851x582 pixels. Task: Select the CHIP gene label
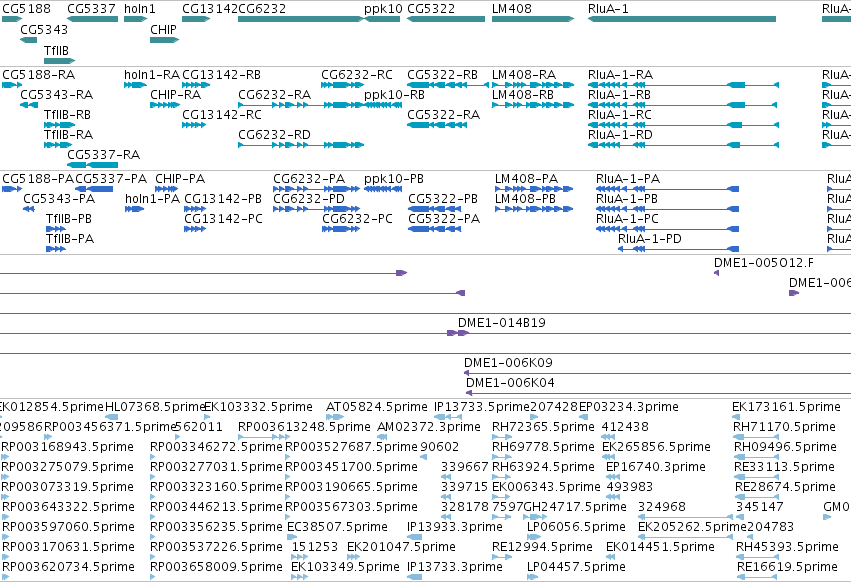[x=163, y=29]
